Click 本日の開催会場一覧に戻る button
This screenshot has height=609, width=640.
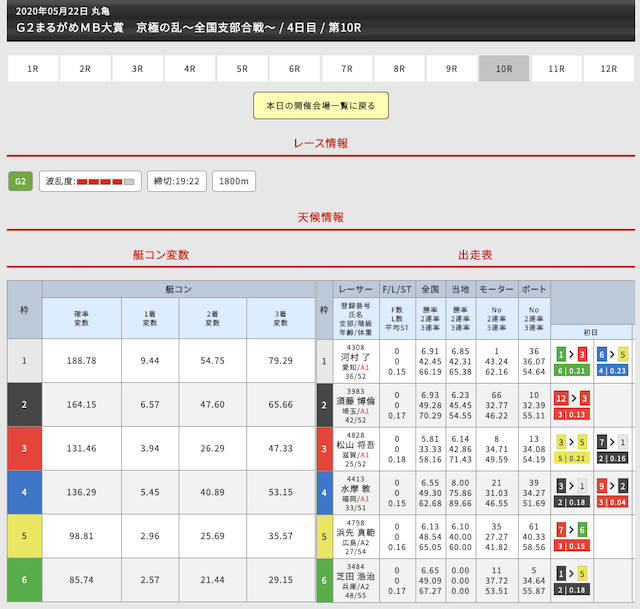321,106
